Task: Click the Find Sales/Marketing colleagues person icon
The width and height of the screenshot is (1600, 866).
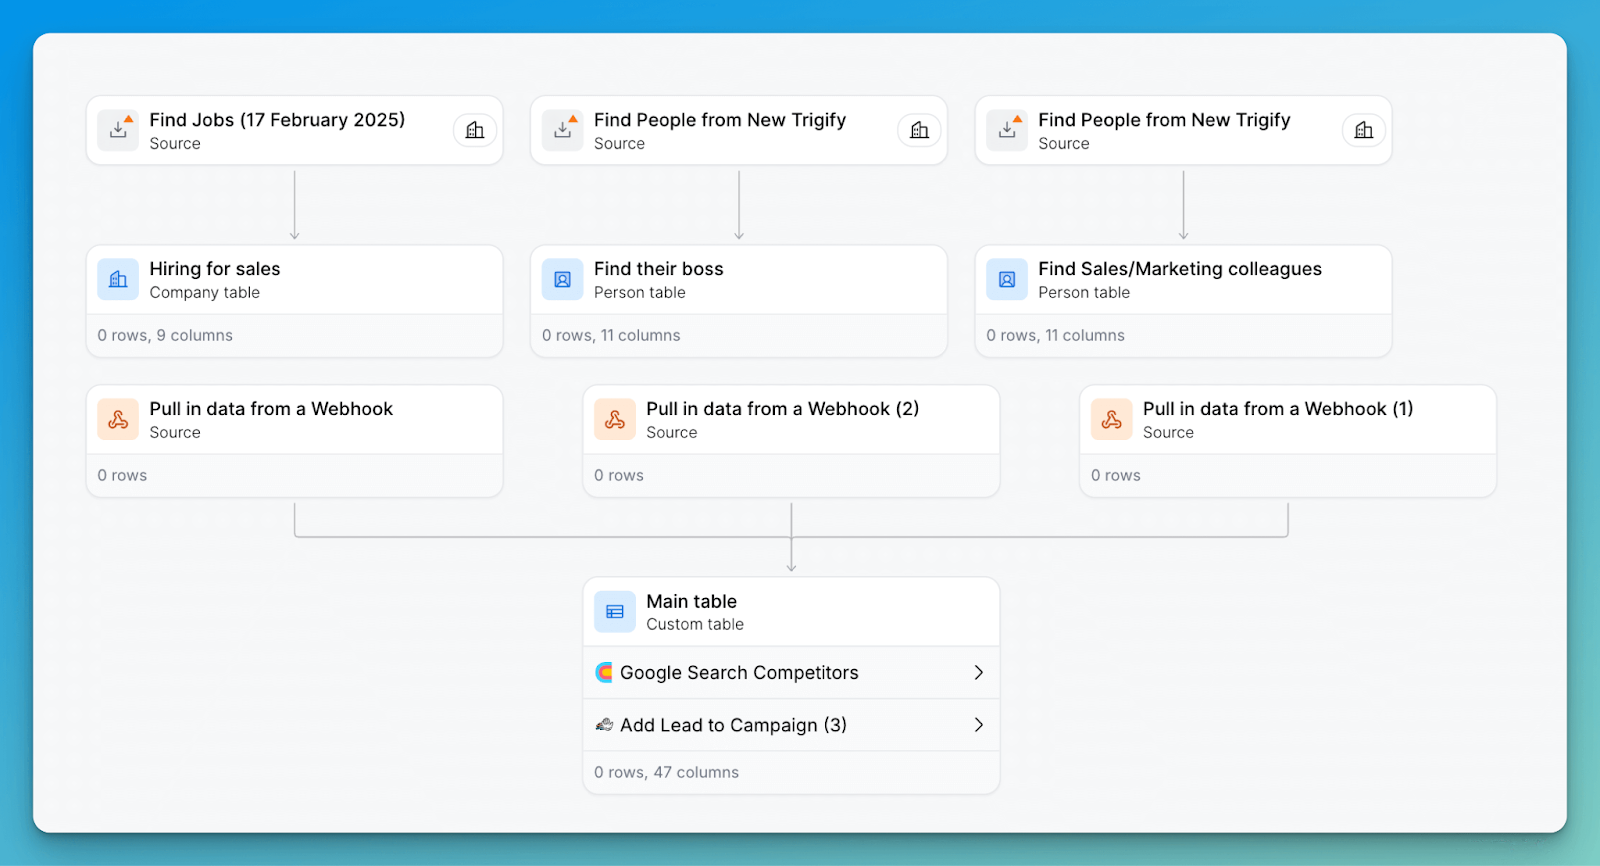Action: (x=1007, y=280)
